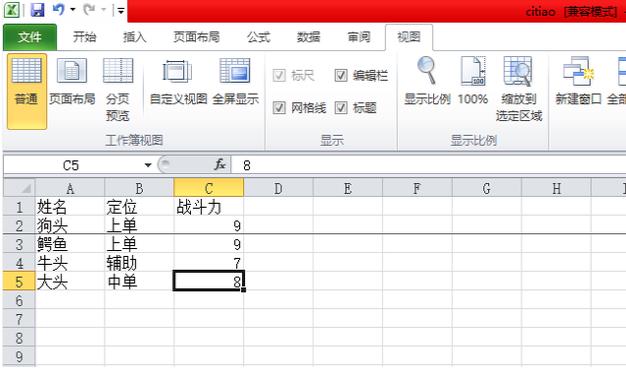Select column H header
The height and width of the screenshot is (368, 626).
click(556, 188)
